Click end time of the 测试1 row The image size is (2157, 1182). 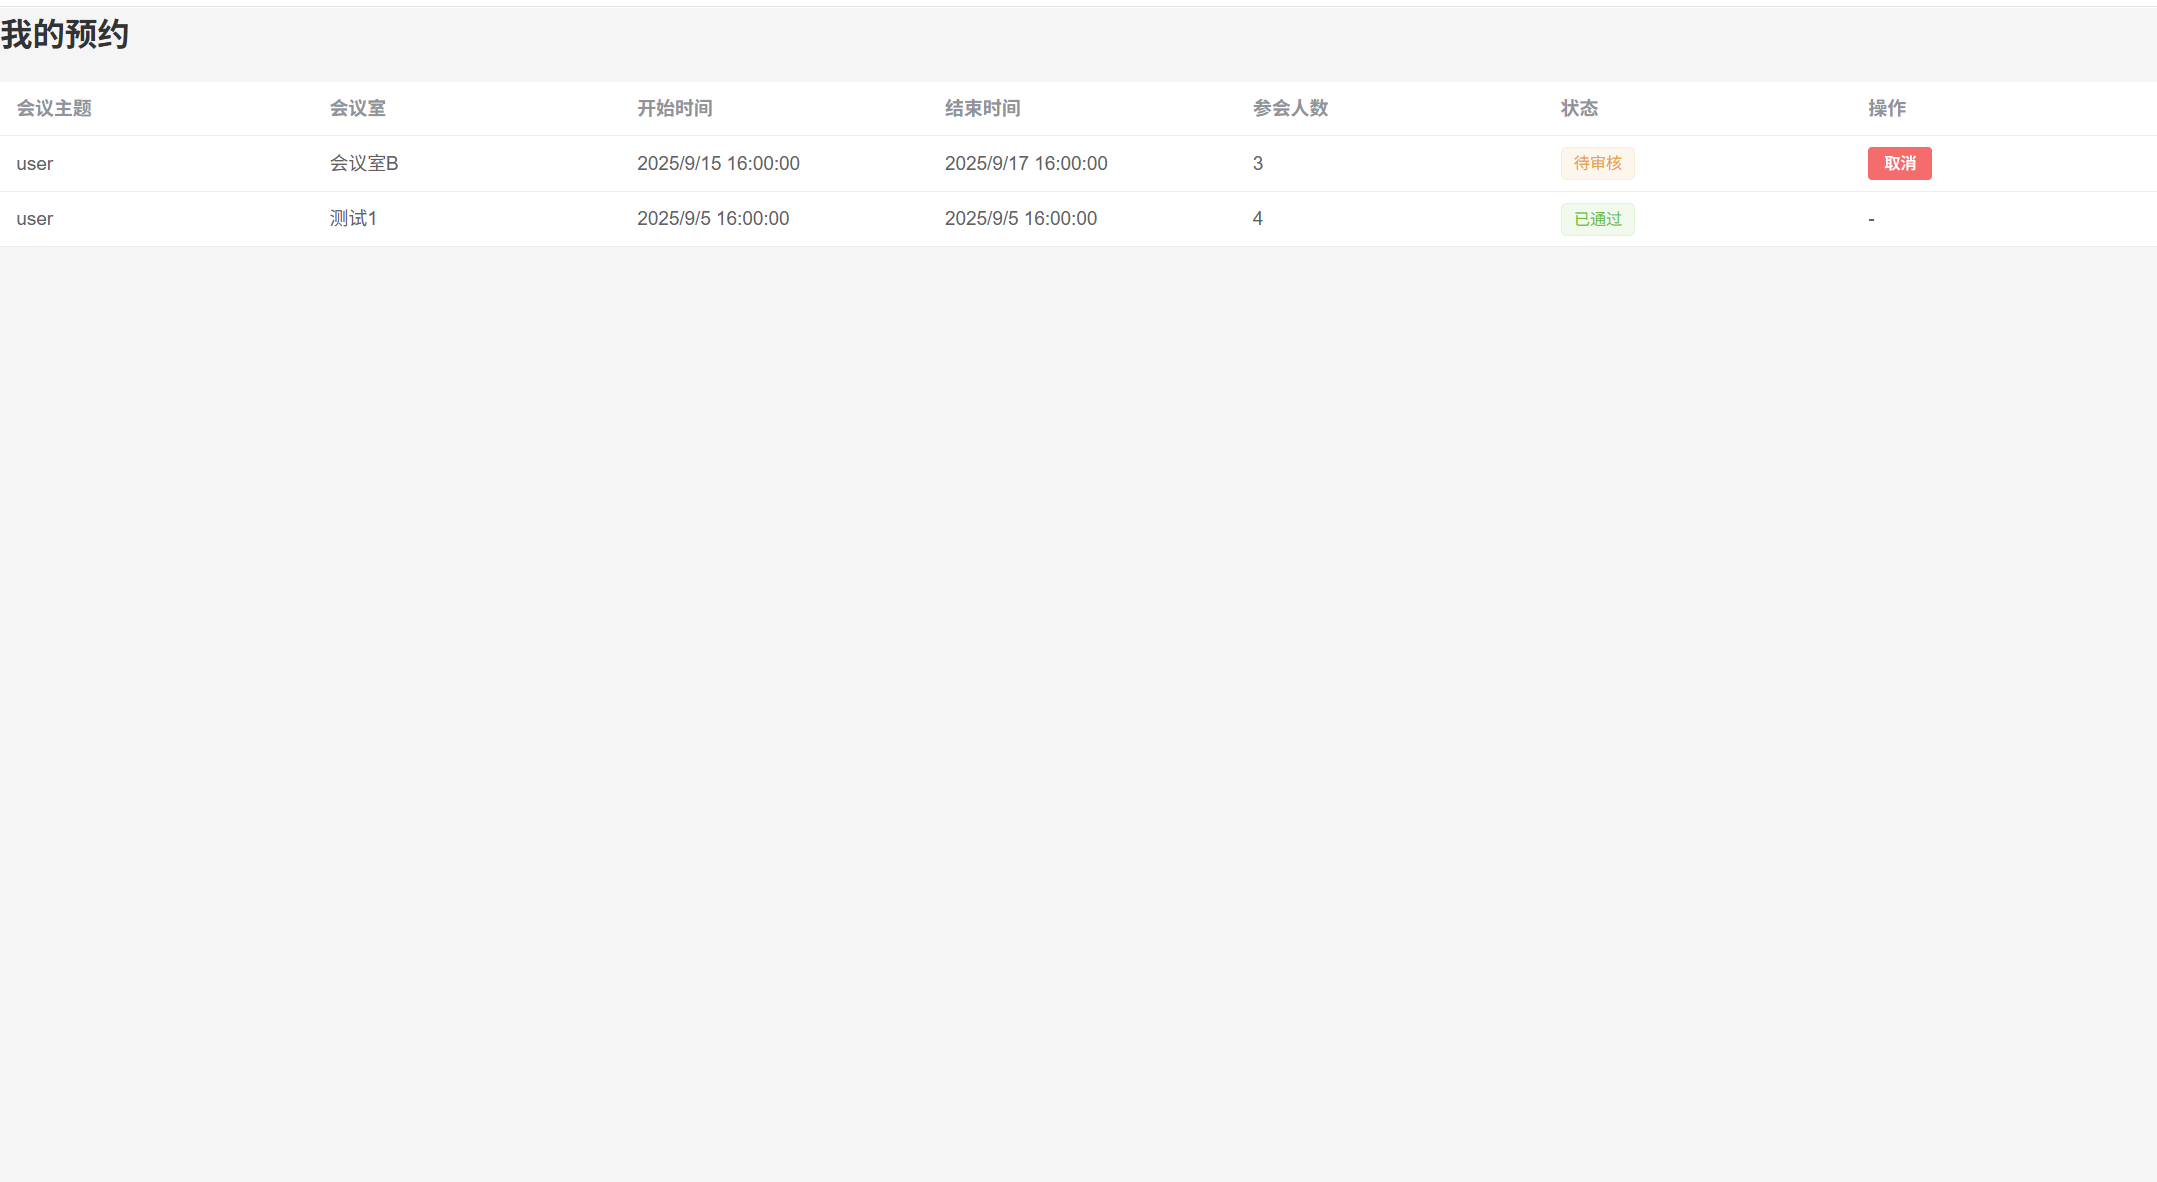point(1021,218)
